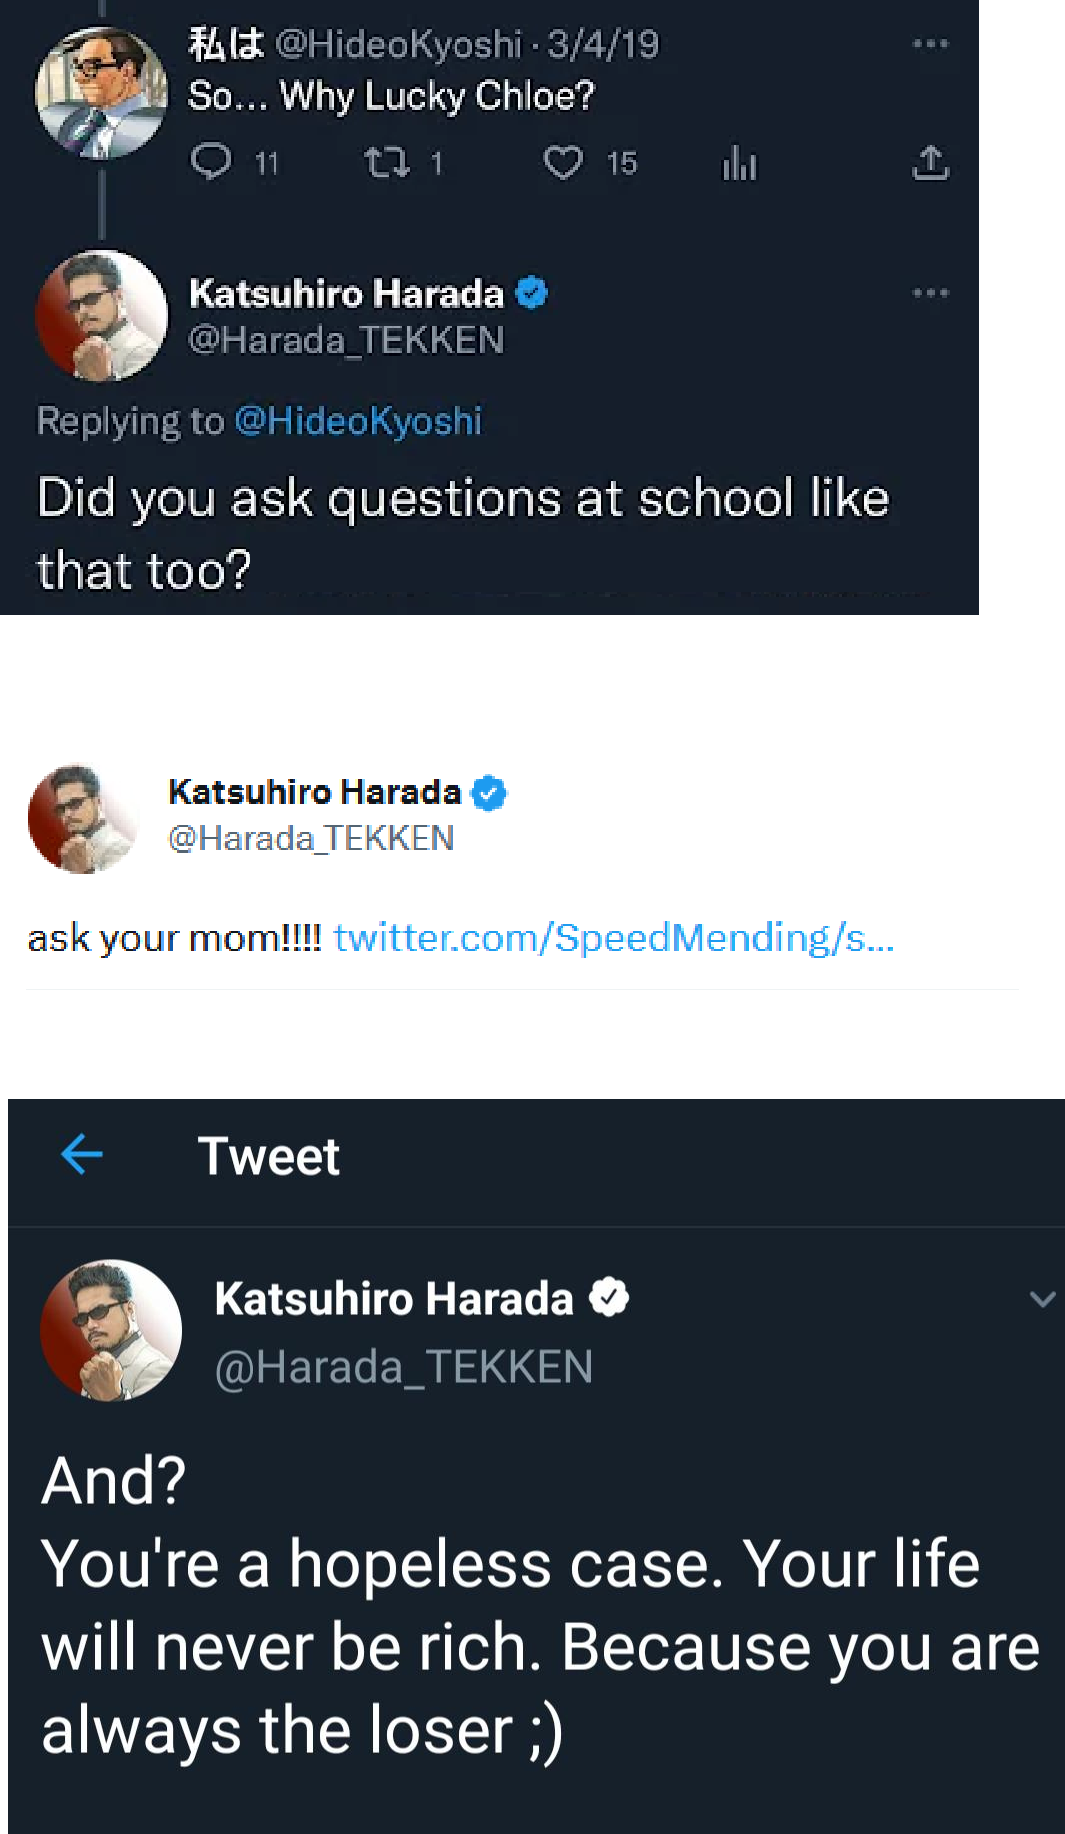Click the blue verified badge in top reply
Screen dimensions: 1065x1834
tap(532, 293)
